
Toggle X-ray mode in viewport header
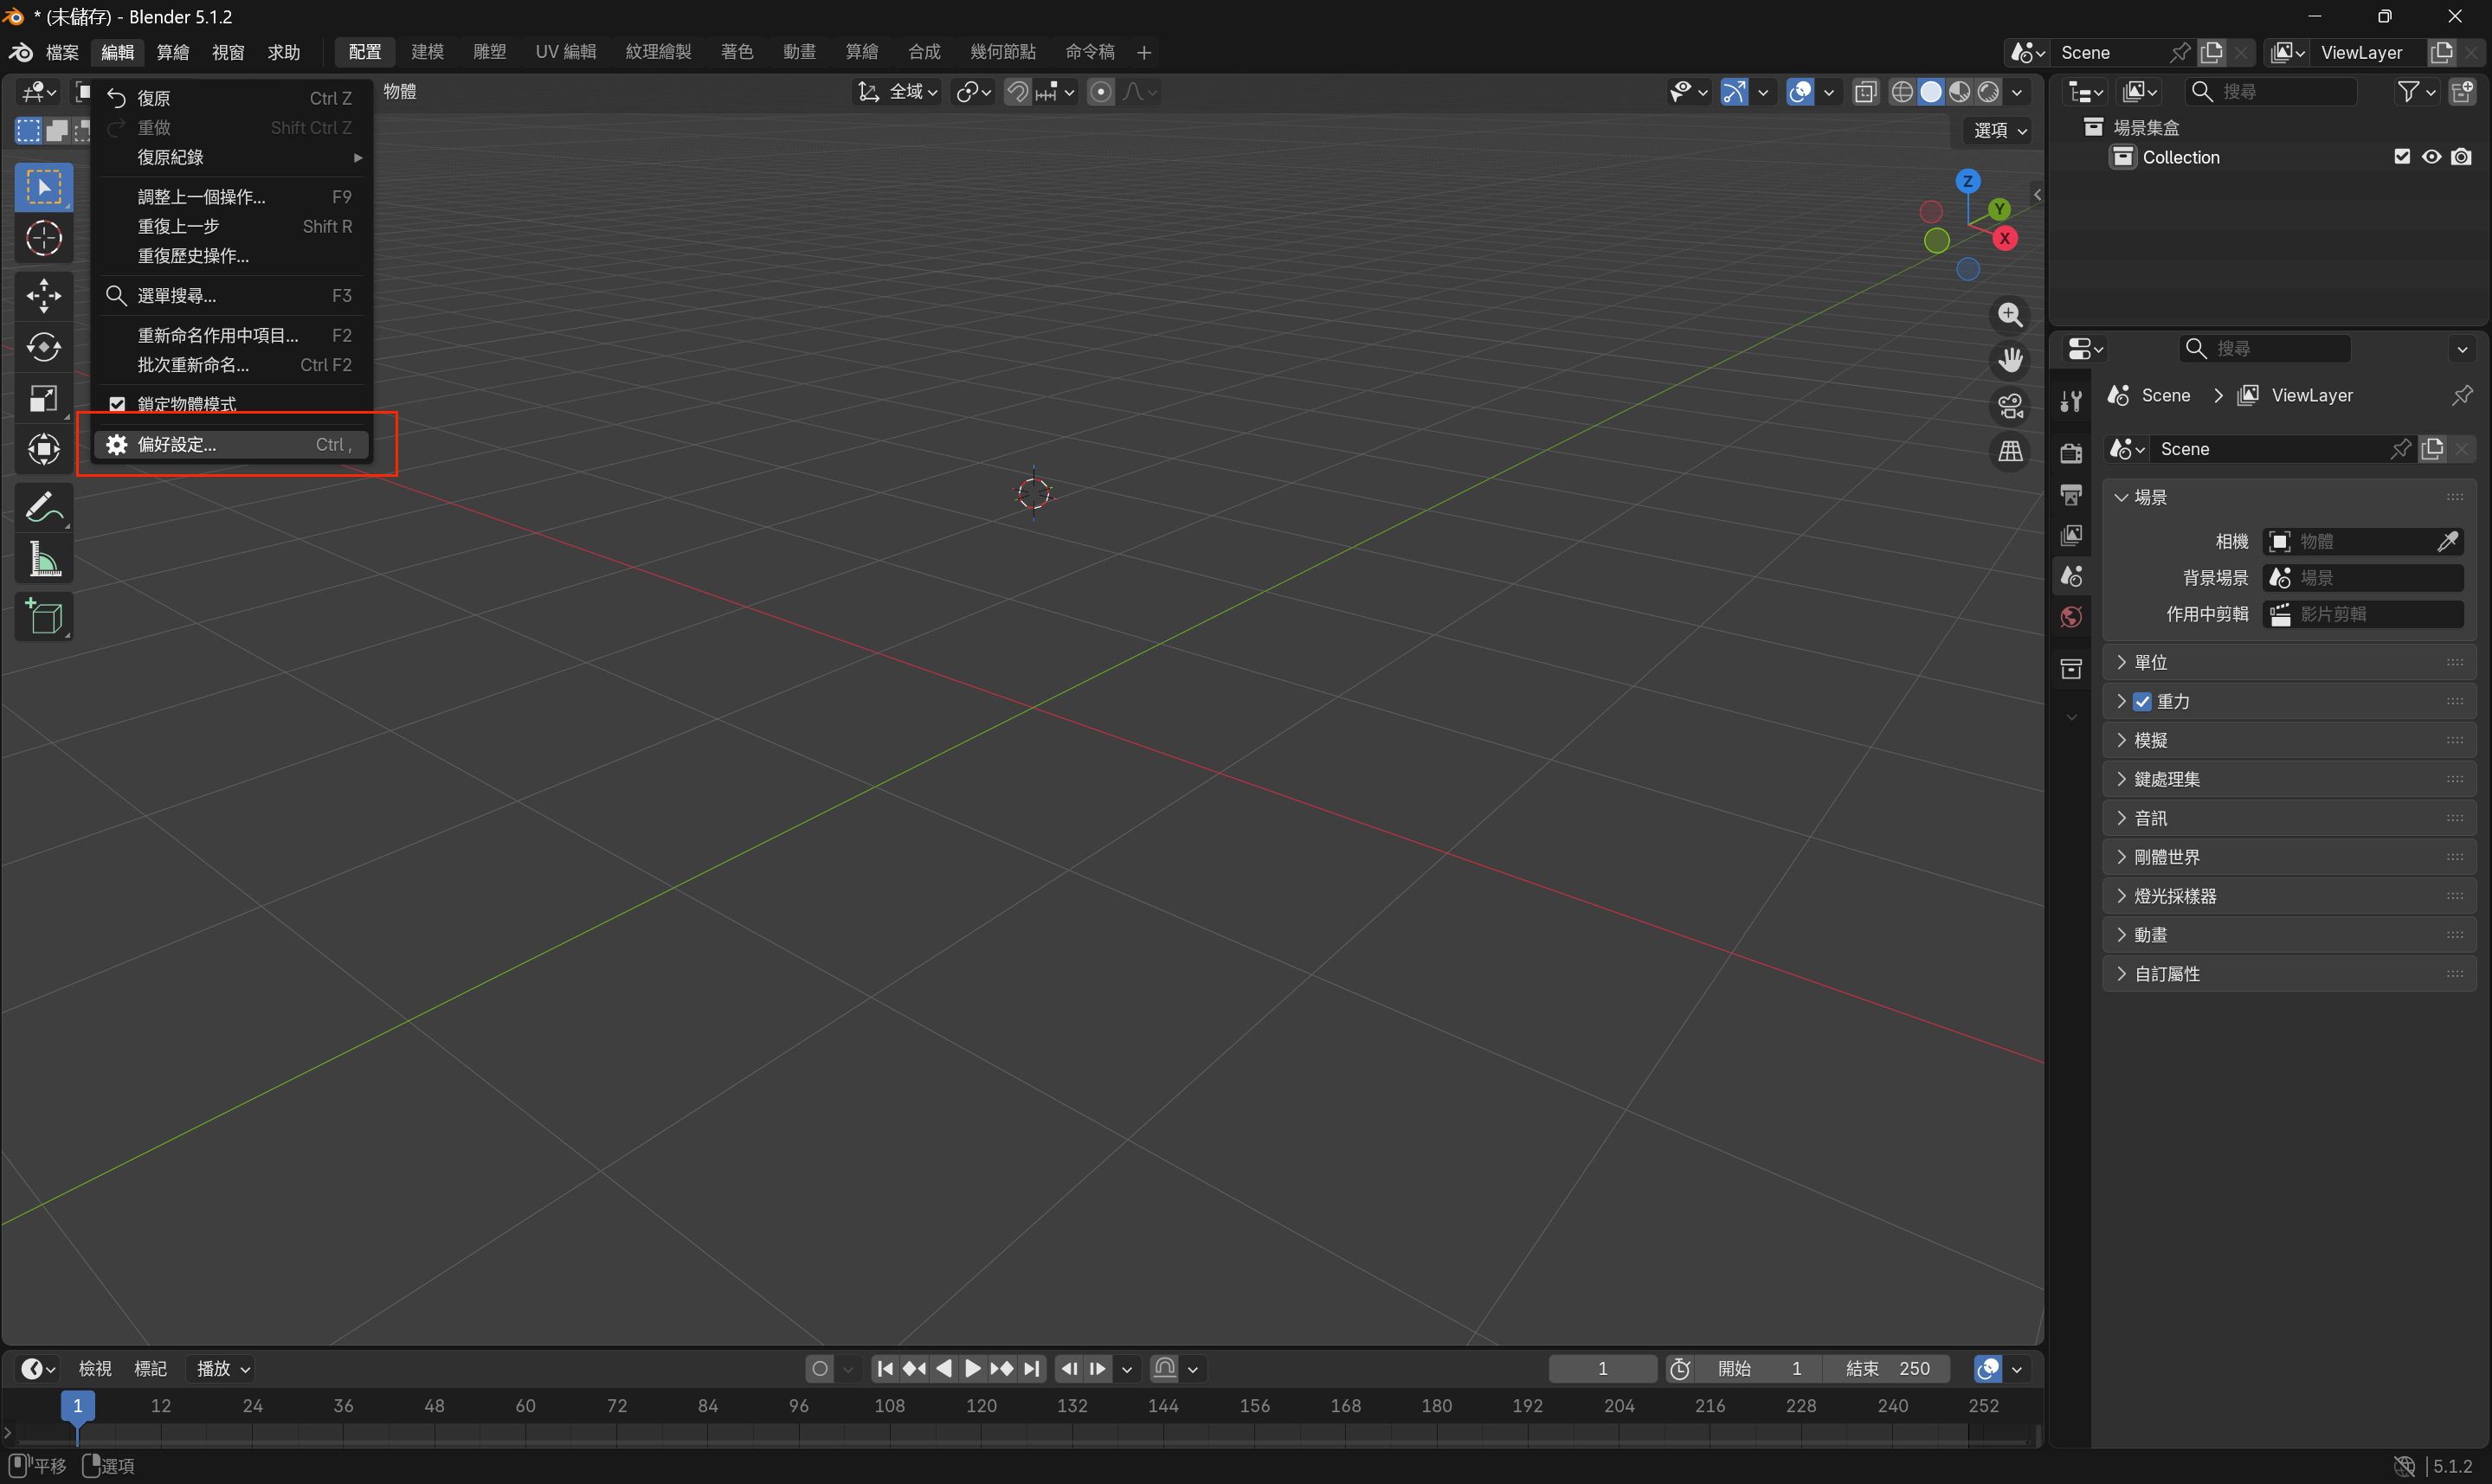click(x=1866, y=92)
